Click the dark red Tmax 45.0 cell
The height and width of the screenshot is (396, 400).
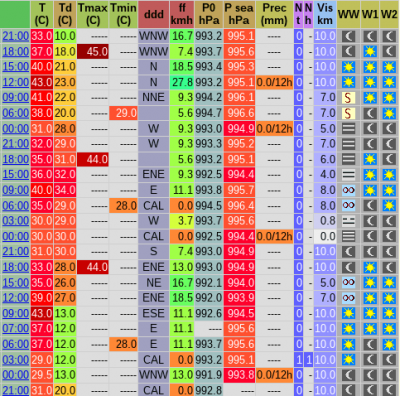(93, 52)
